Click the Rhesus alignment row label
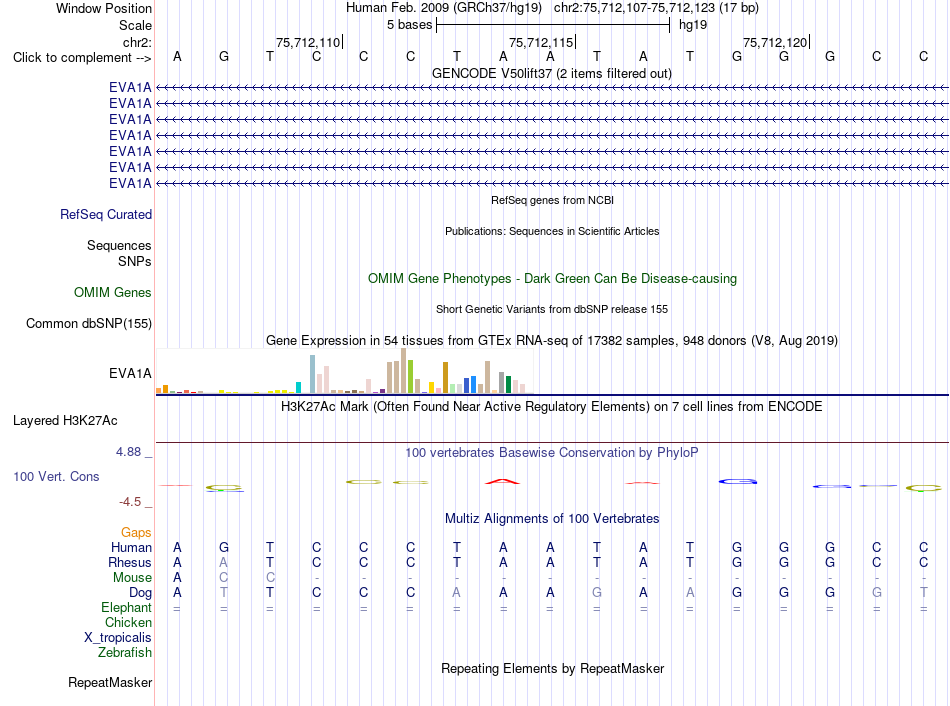This screenshot has width=950, height=706. (130, 563)
